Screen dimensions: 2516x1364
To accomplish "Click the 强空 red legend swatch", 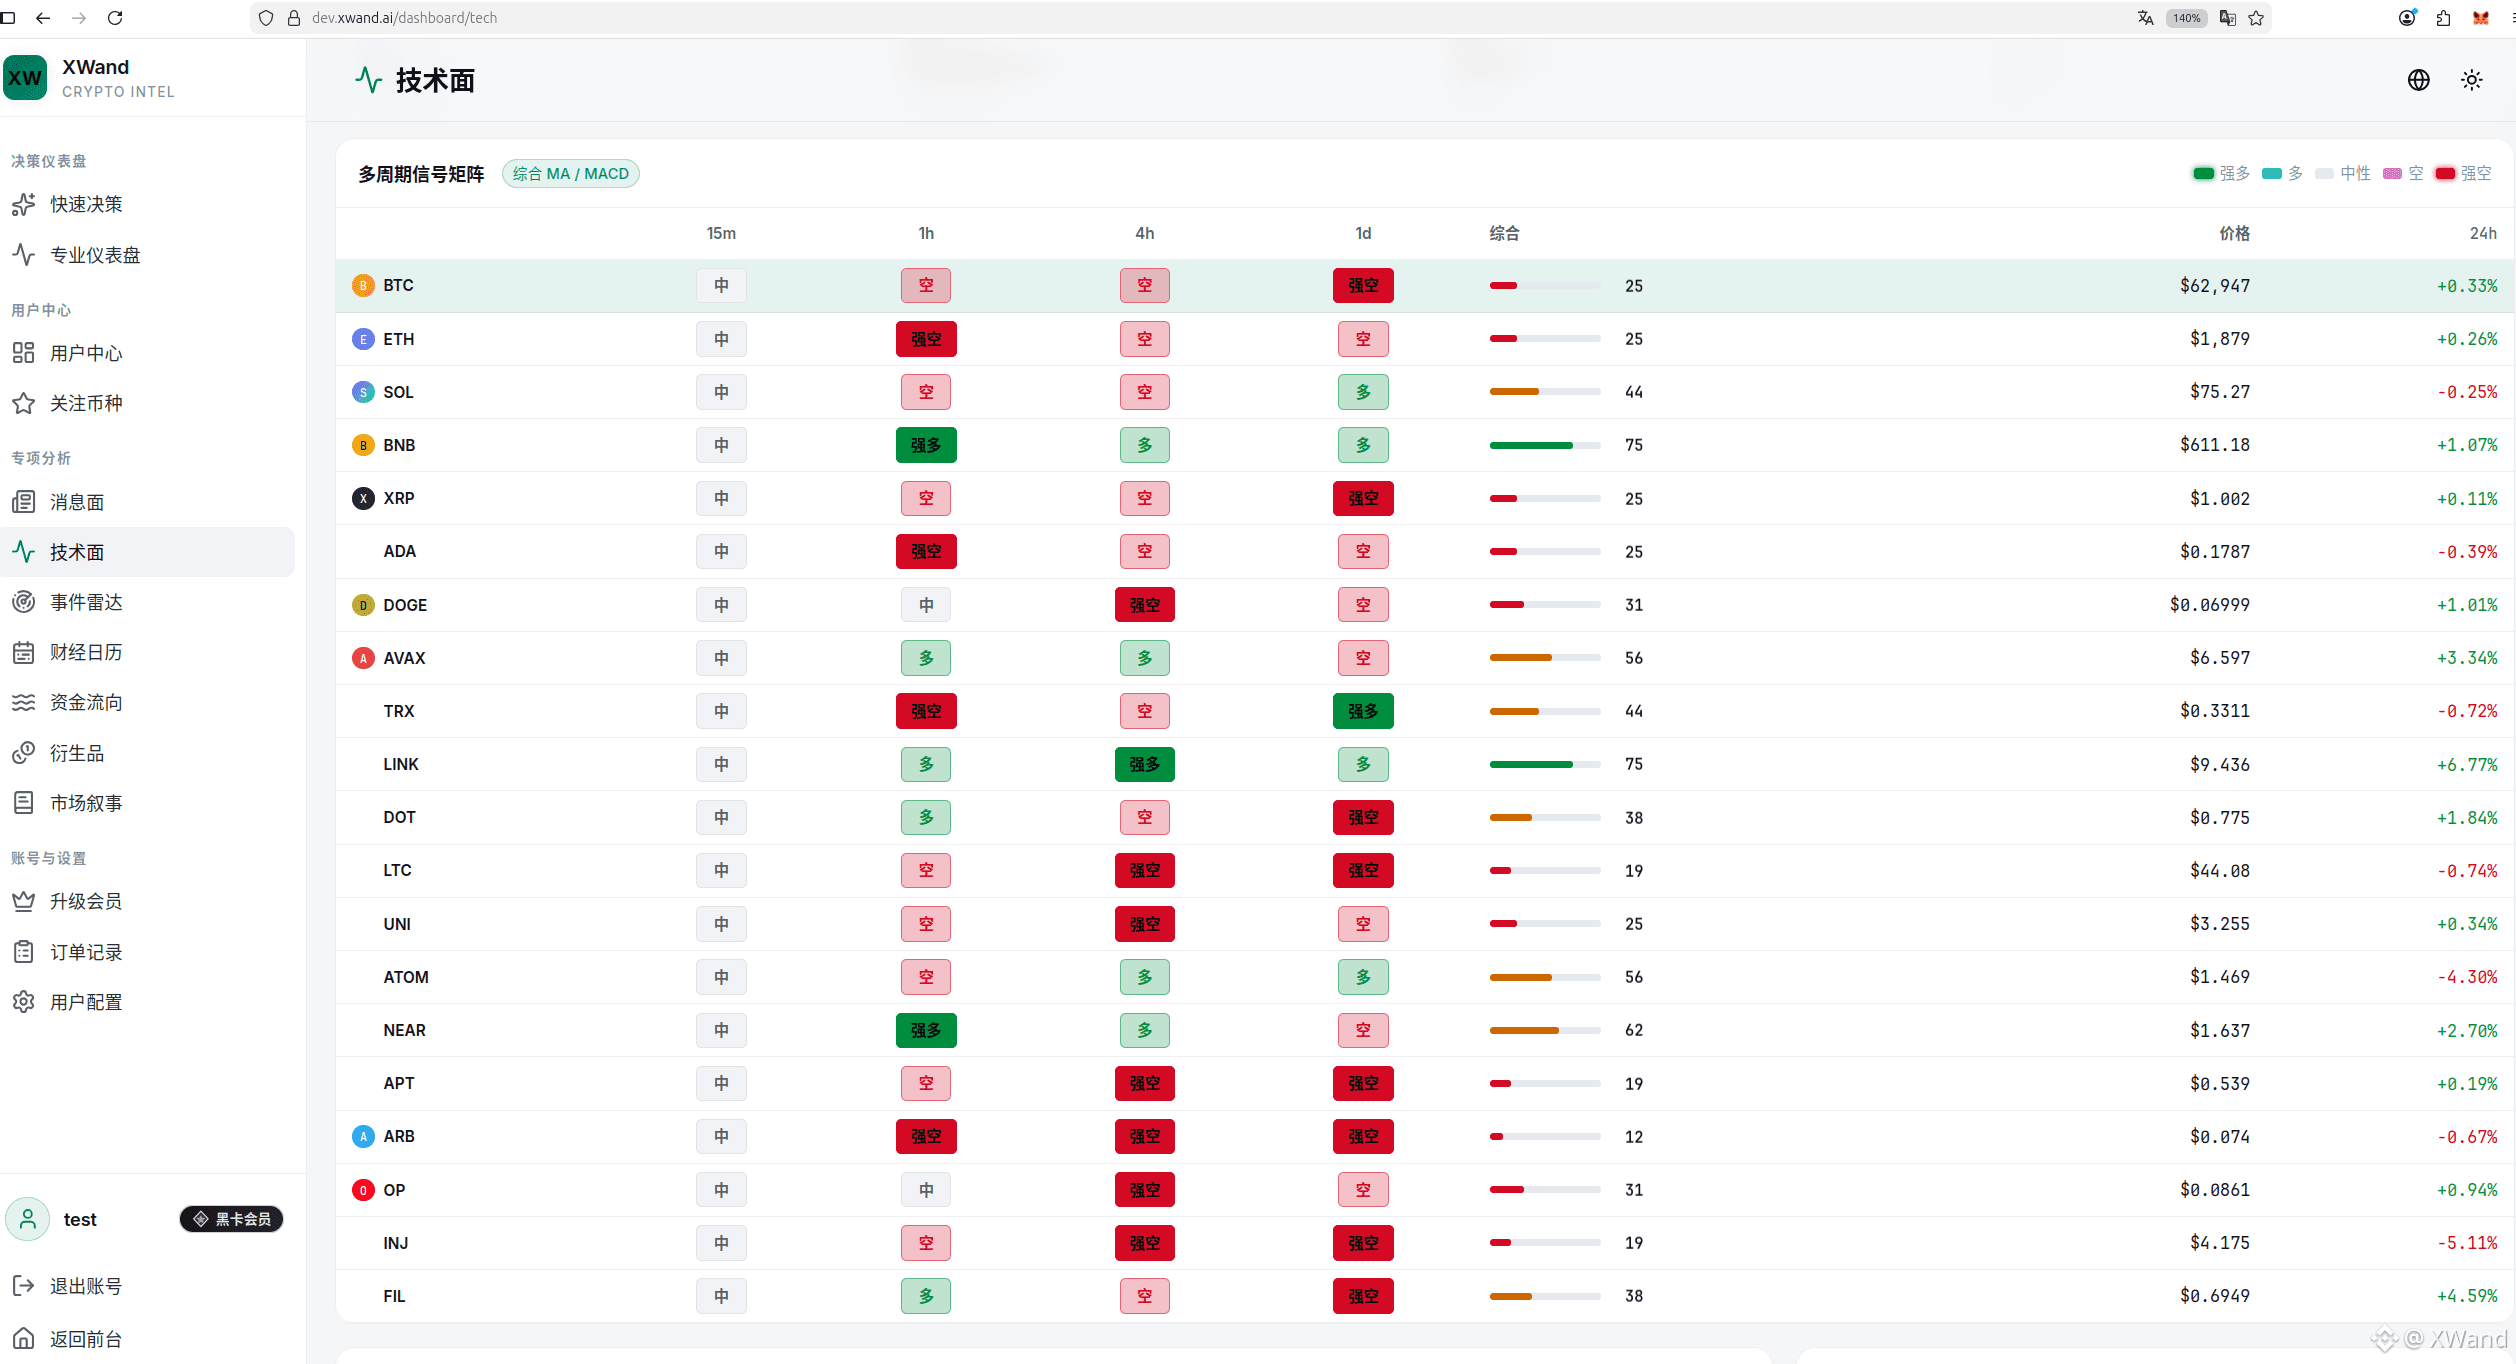I will [x=2445, y=174].
